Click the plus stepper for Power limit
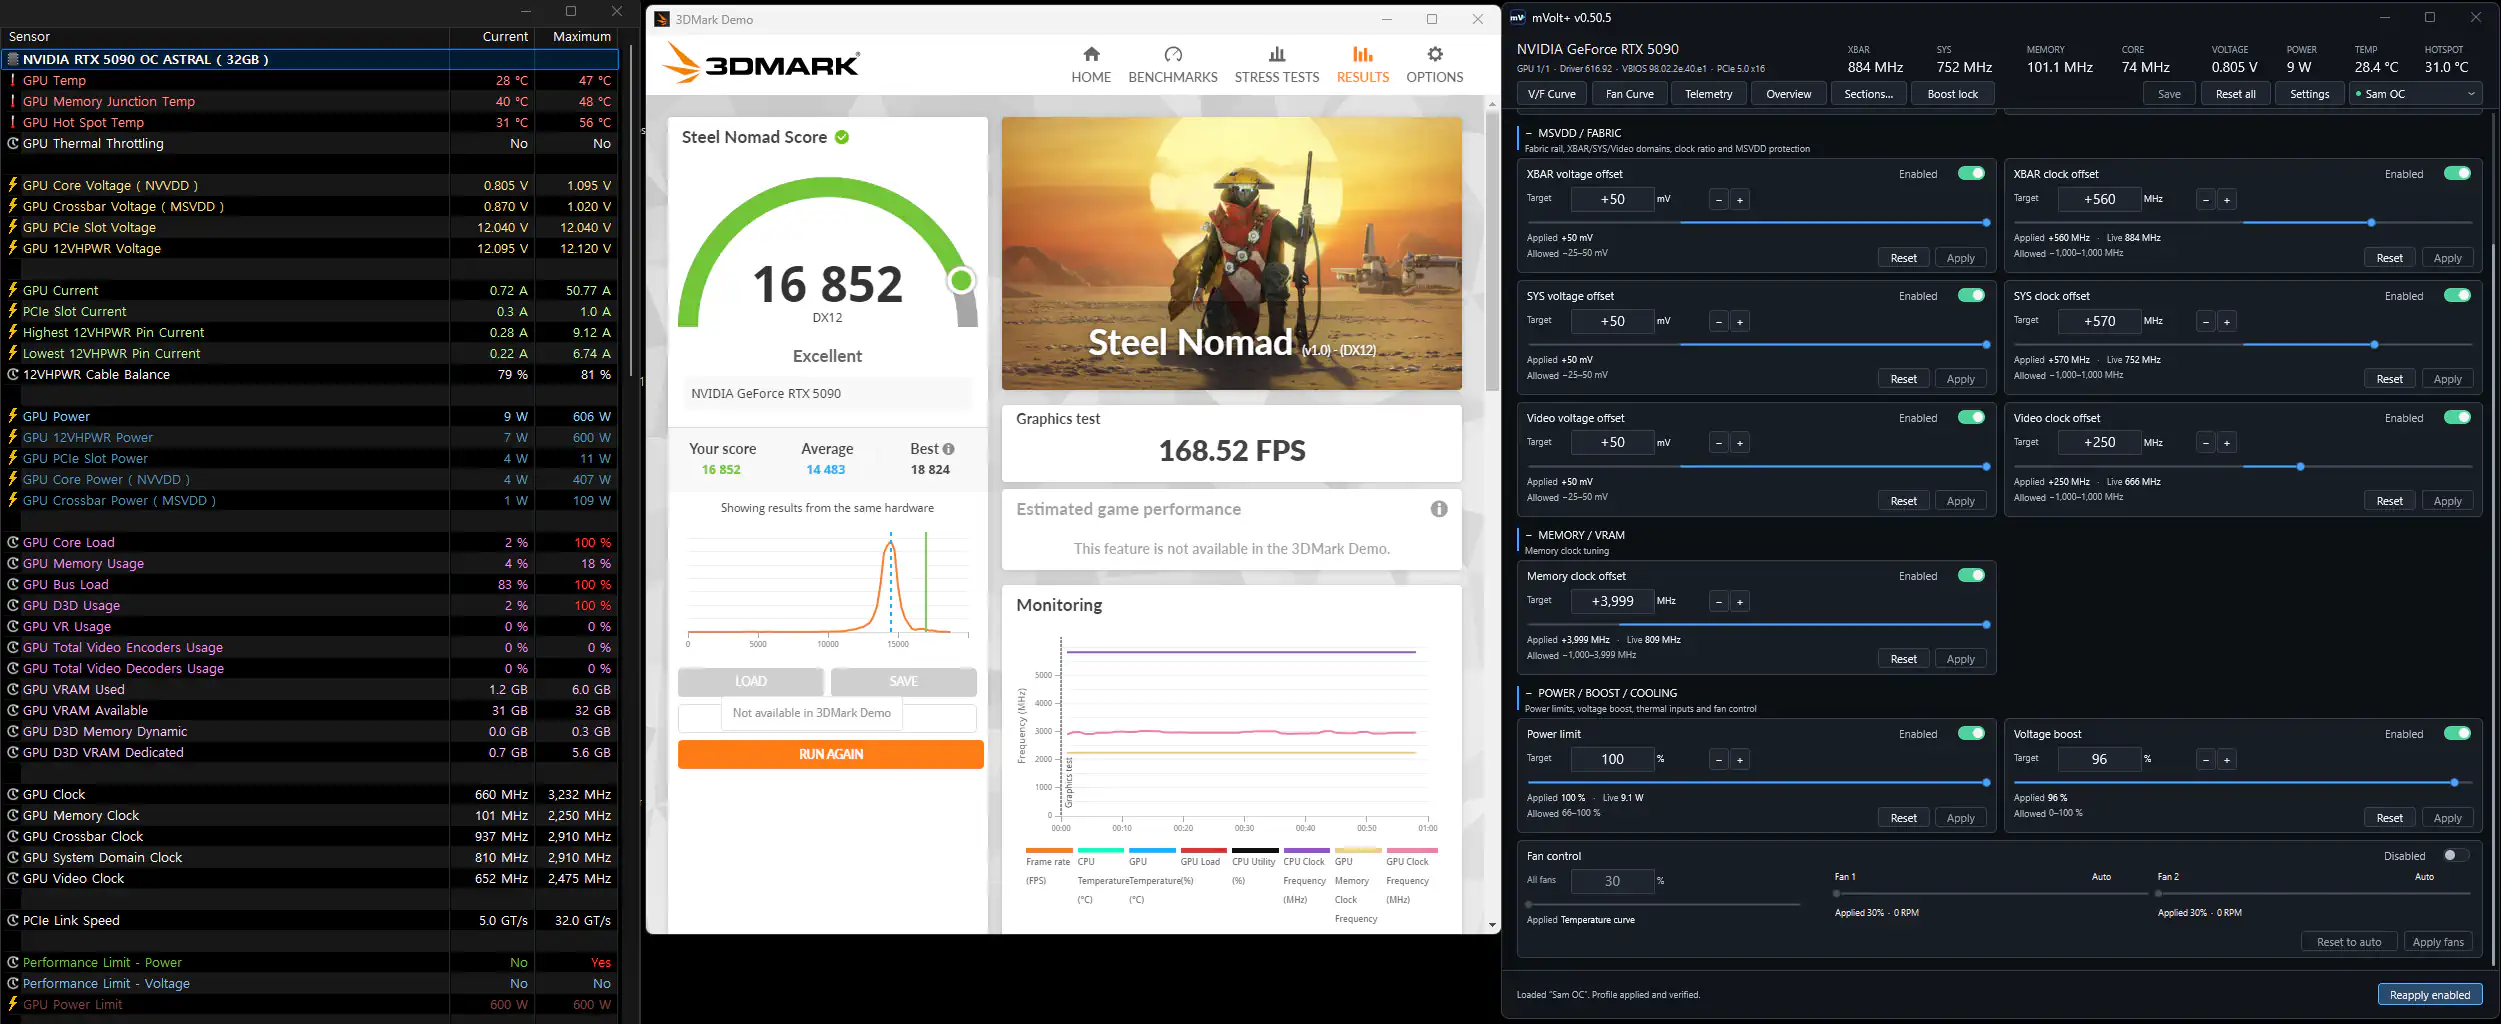Image resolution: width=2501 pixels, height=1024 pixels. [1740, 760]
